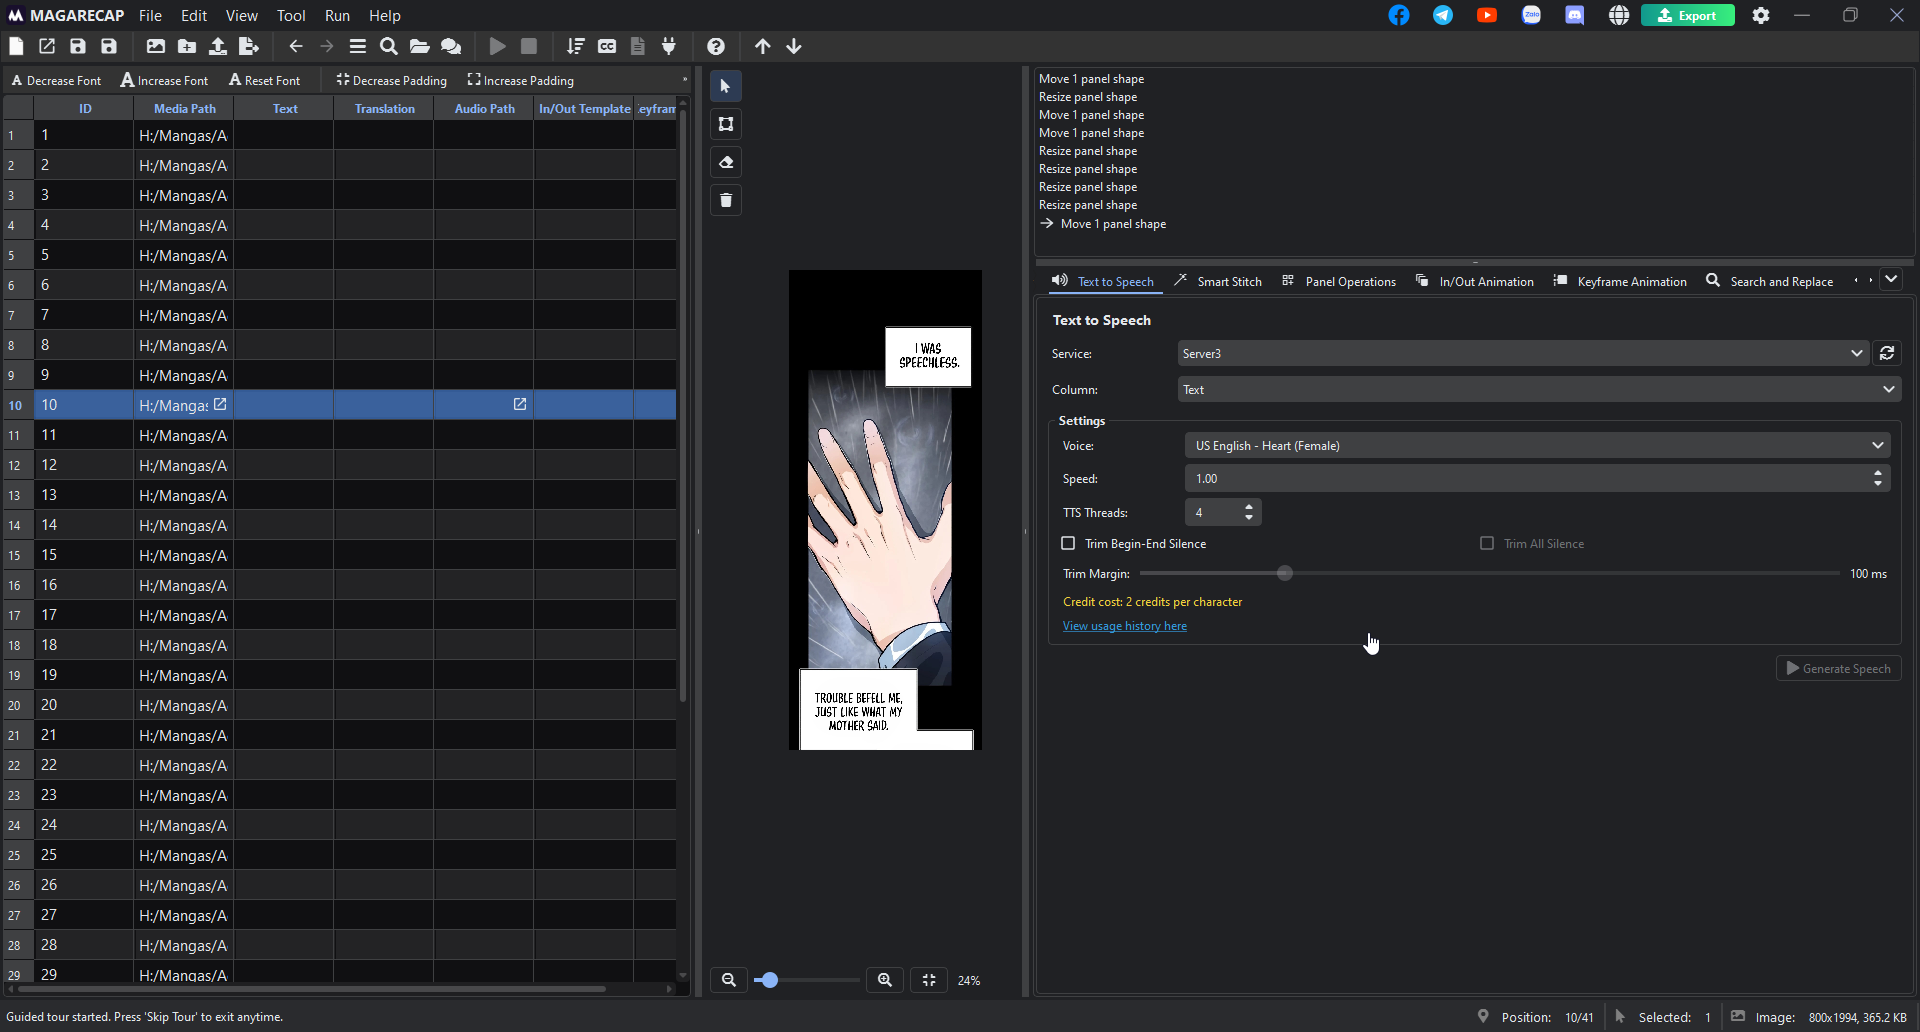Open the View menu

pos(241,15)
